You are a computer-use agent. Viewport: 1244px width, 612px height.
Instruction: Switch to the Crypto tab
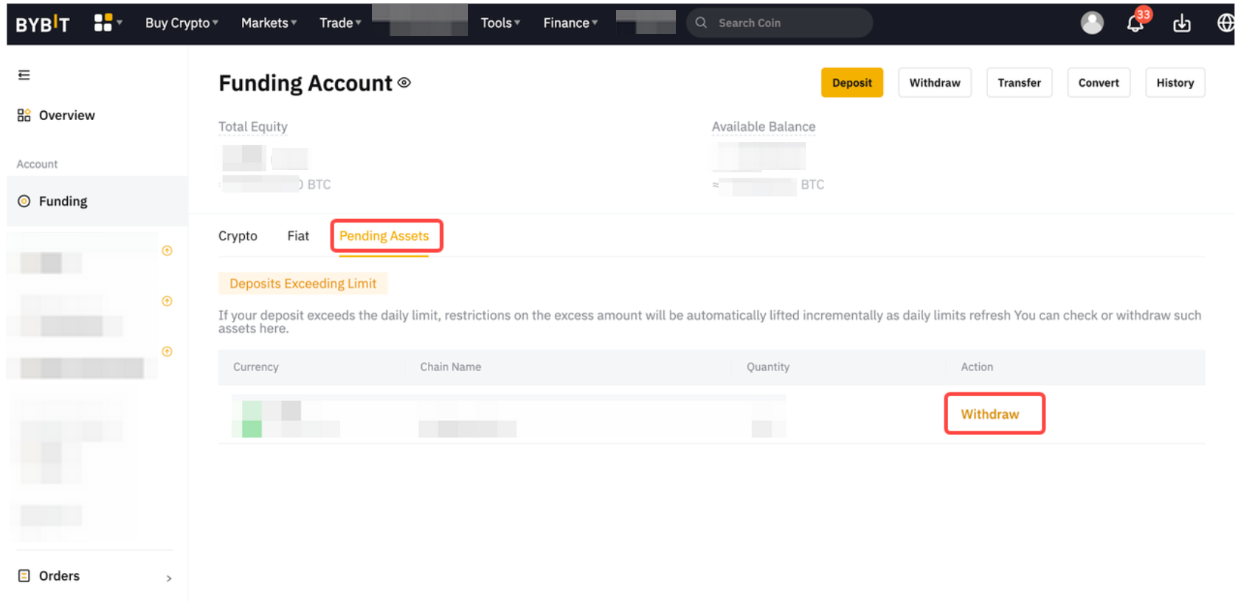238,236
